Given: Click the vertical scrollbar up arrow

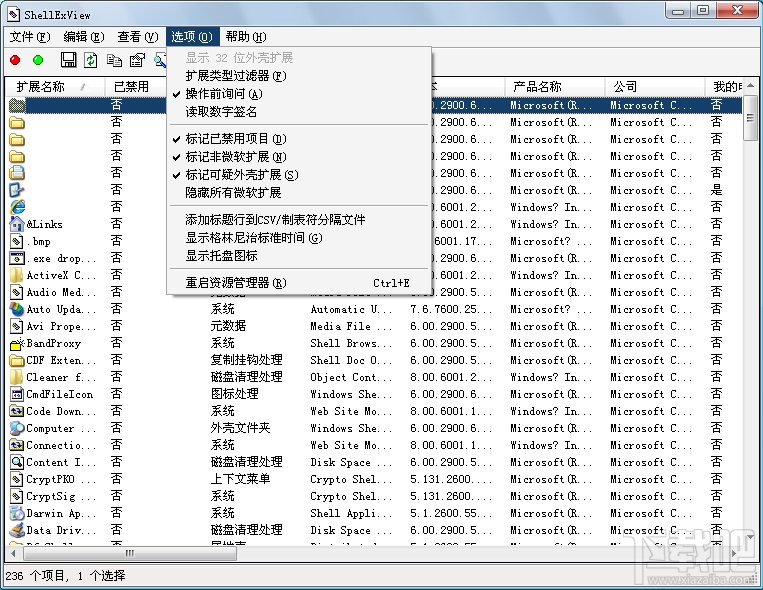Looking at the screenshot, I should [x=750, y=85].
